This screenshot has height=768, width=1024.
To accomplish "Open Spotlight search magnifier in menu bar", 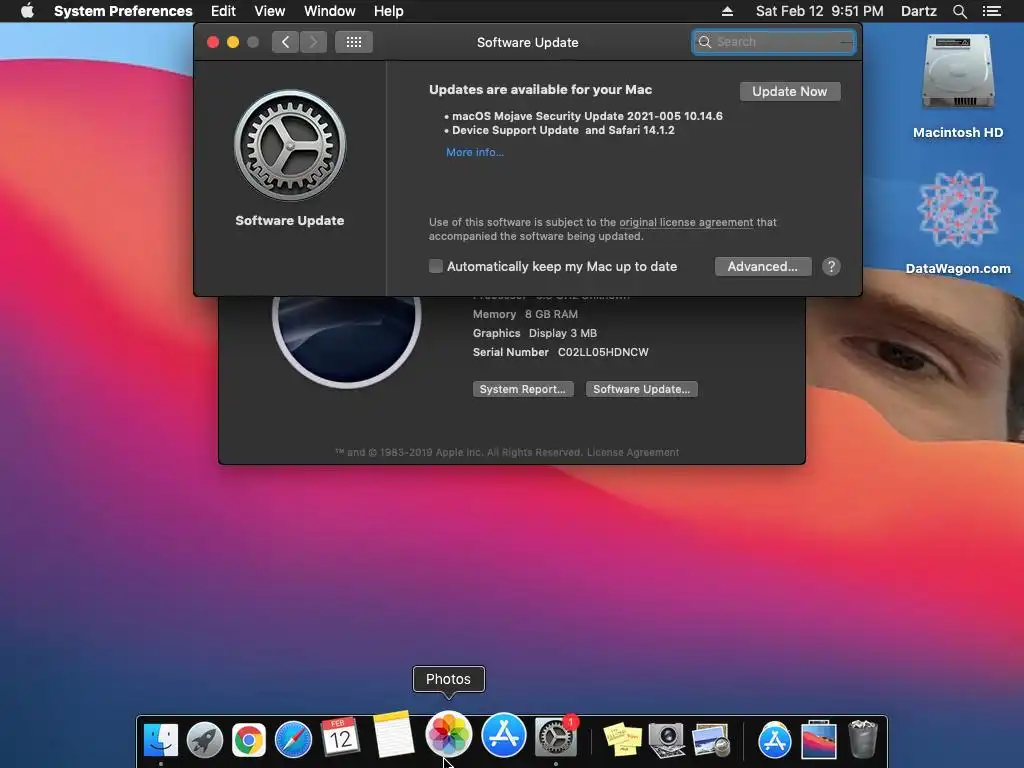I will click(x=959, y=11).
